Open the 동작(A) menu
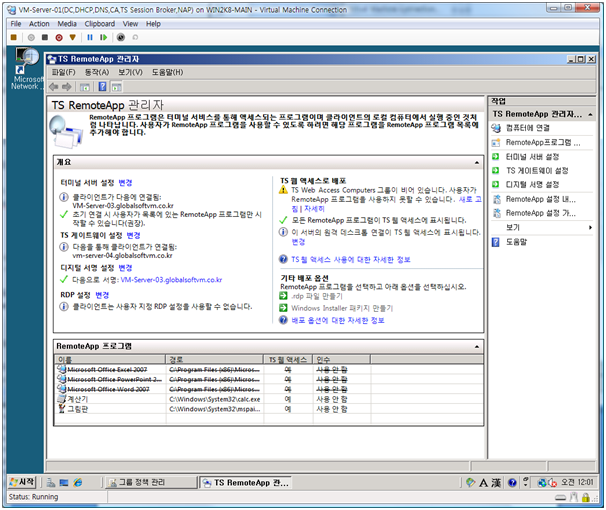Viewport: 606px width, 510px height. 97,72
